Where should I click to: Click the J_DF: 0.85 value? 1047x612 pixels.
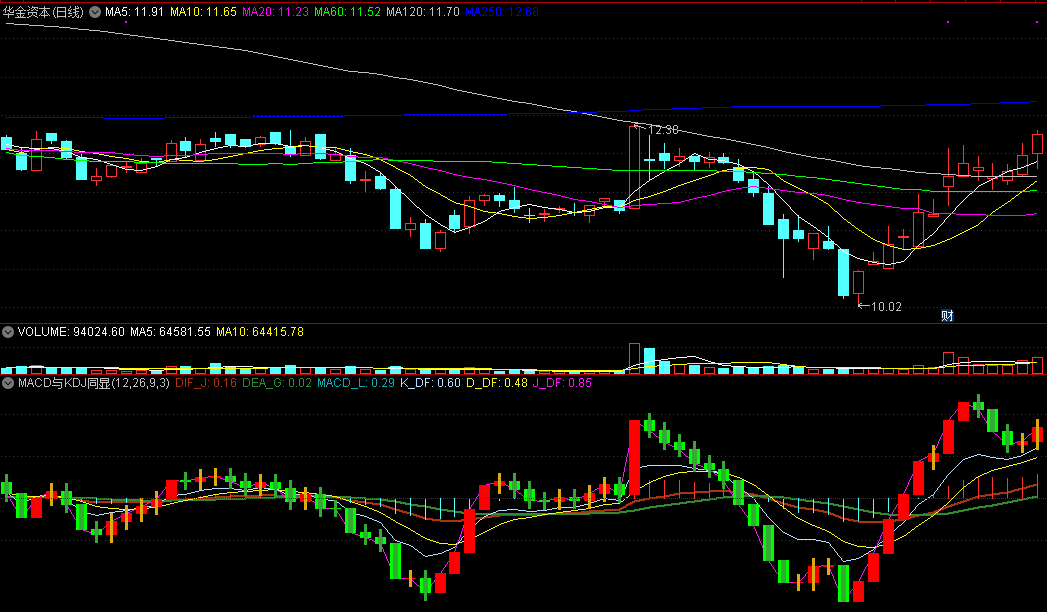[x=562, y=383]
